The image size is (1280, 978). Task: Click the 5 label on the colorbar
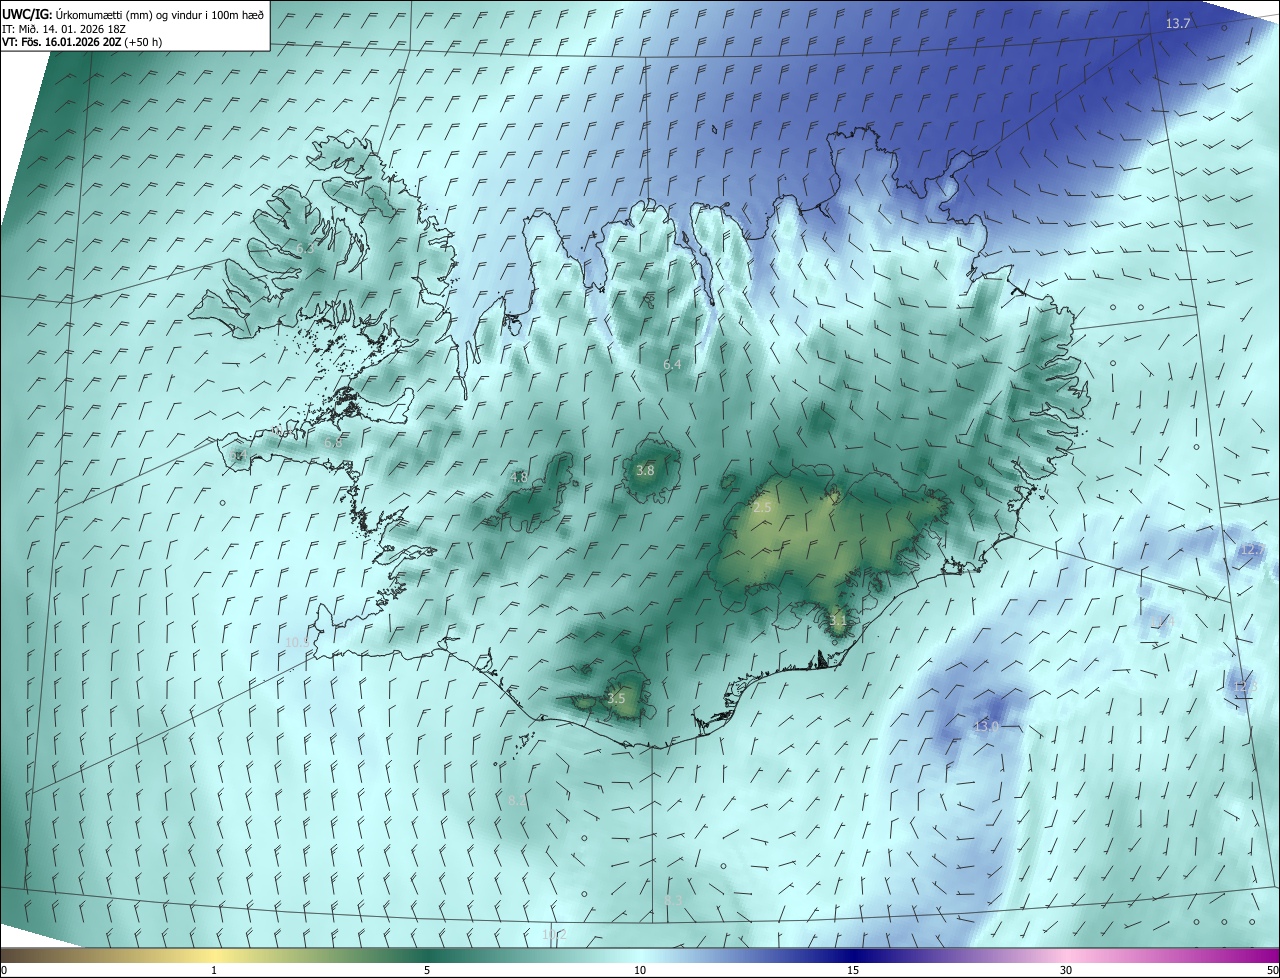427,971
